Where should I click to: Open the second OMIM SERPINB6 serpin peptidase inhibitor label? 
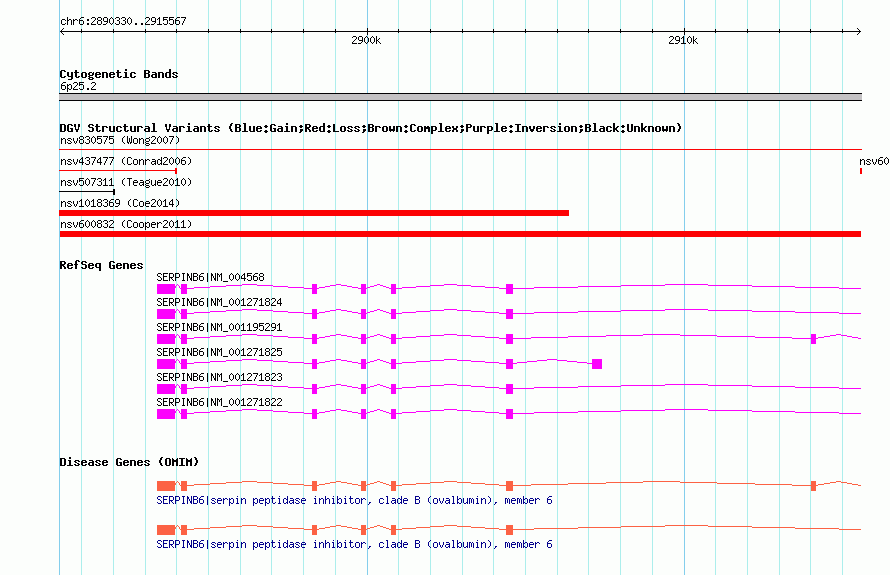354,544
